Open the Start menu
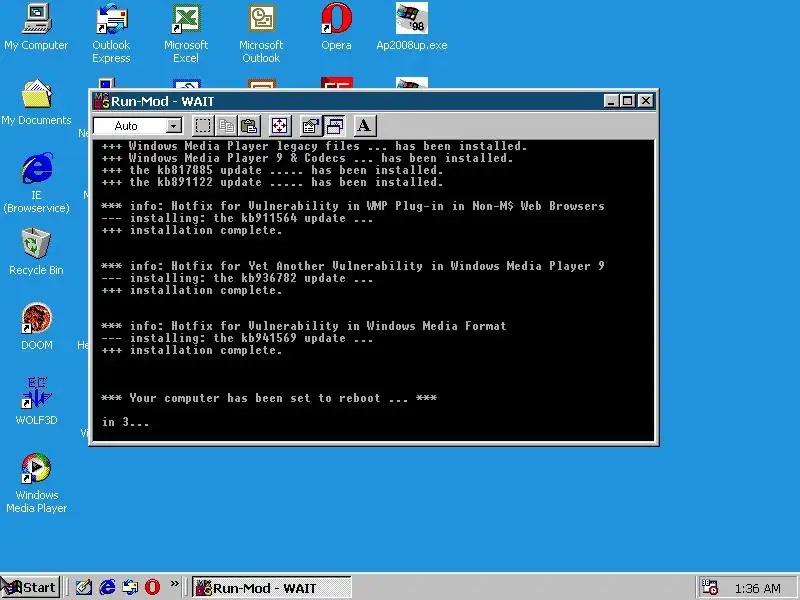The height and width of the screenshot is (600, 800). pos(31,587)
